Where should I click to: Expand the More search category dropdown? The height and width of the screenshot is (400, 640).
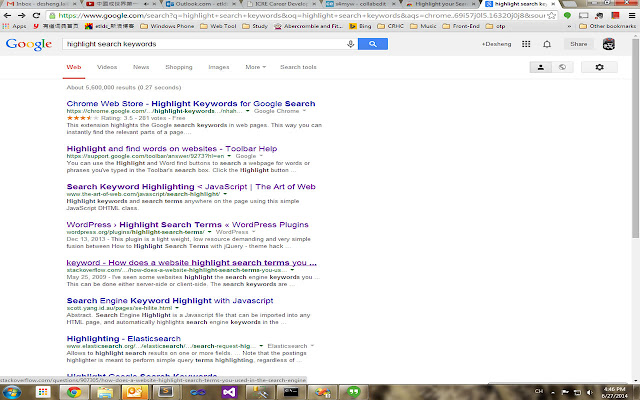pos(256,67)
